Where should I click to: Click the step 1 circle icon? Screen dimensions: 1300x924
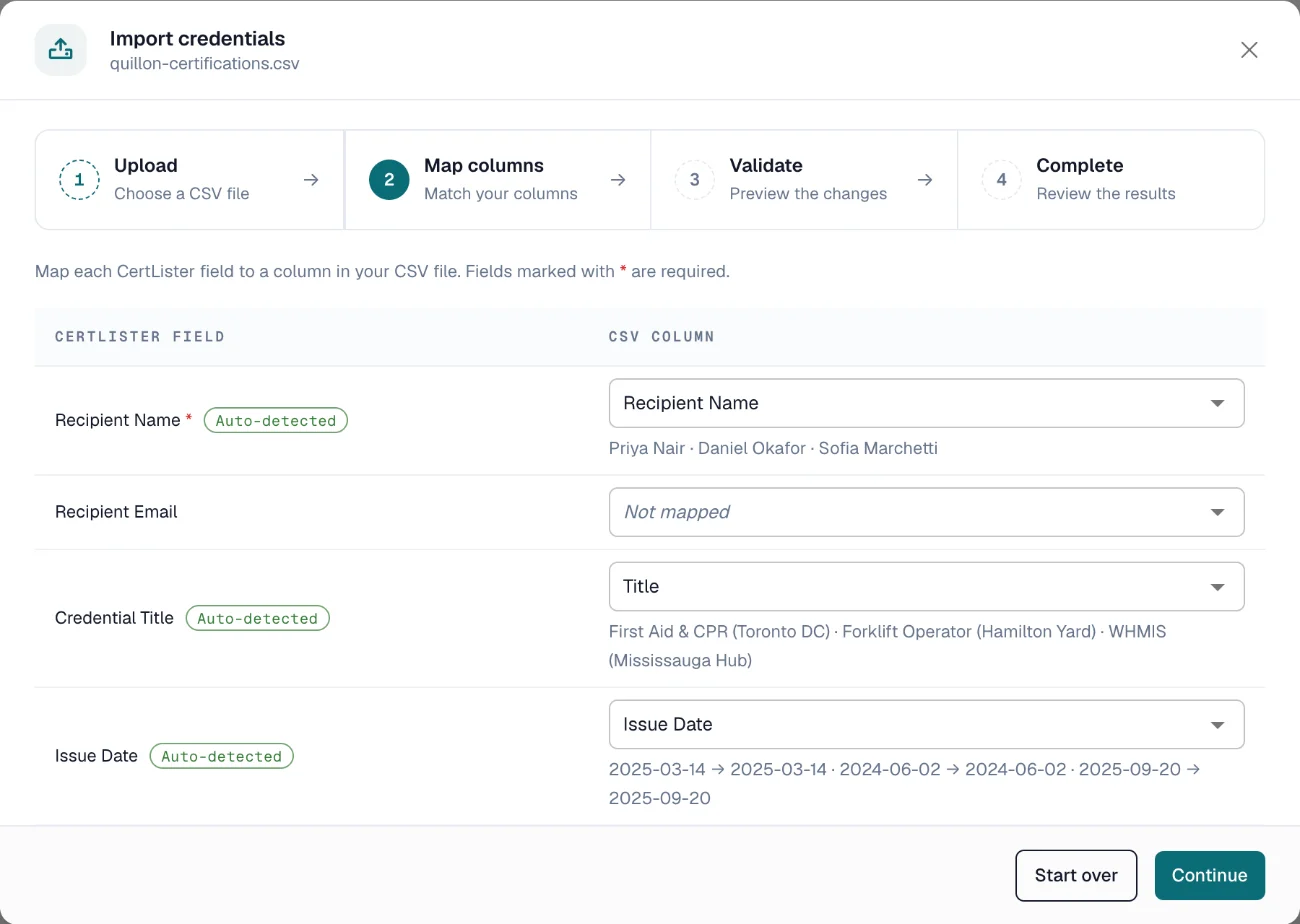tap(79, 180)
